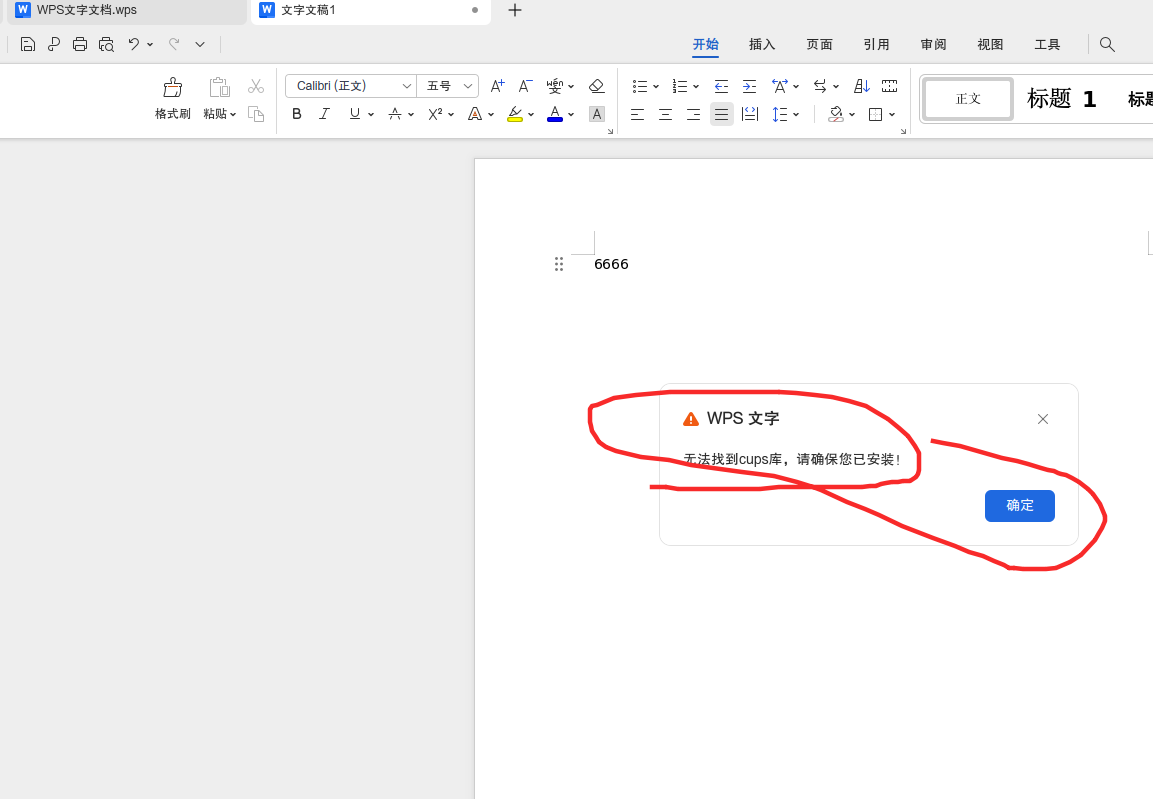Switch to the 视图 ribbon tab

(990, 45)
